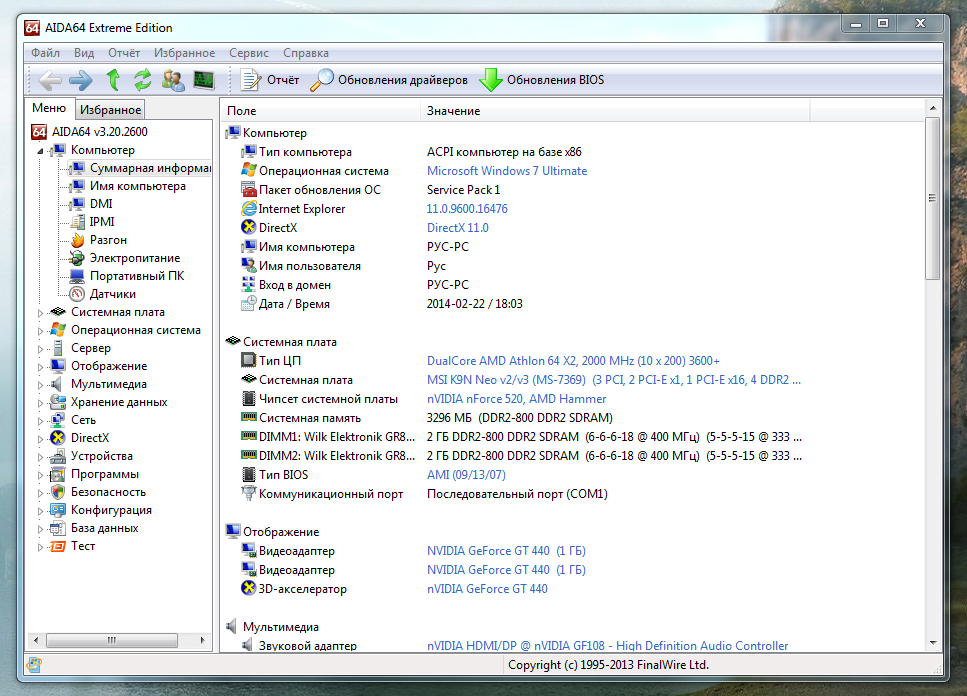Click the Электропитание power icon
The height and width of the screenshot is (696, 967).
[77, 258]
